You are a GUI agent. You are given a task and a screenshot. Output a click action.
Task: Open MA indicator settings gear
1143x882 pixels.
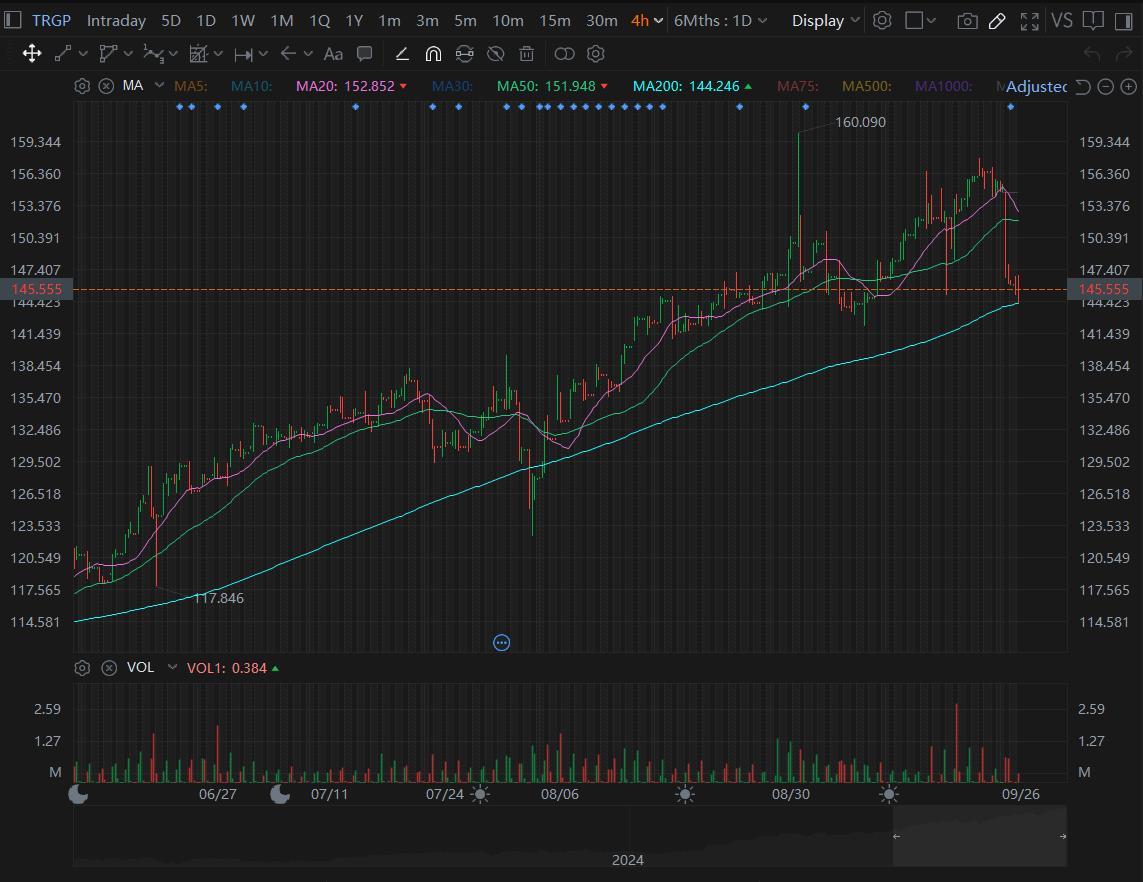82,86
